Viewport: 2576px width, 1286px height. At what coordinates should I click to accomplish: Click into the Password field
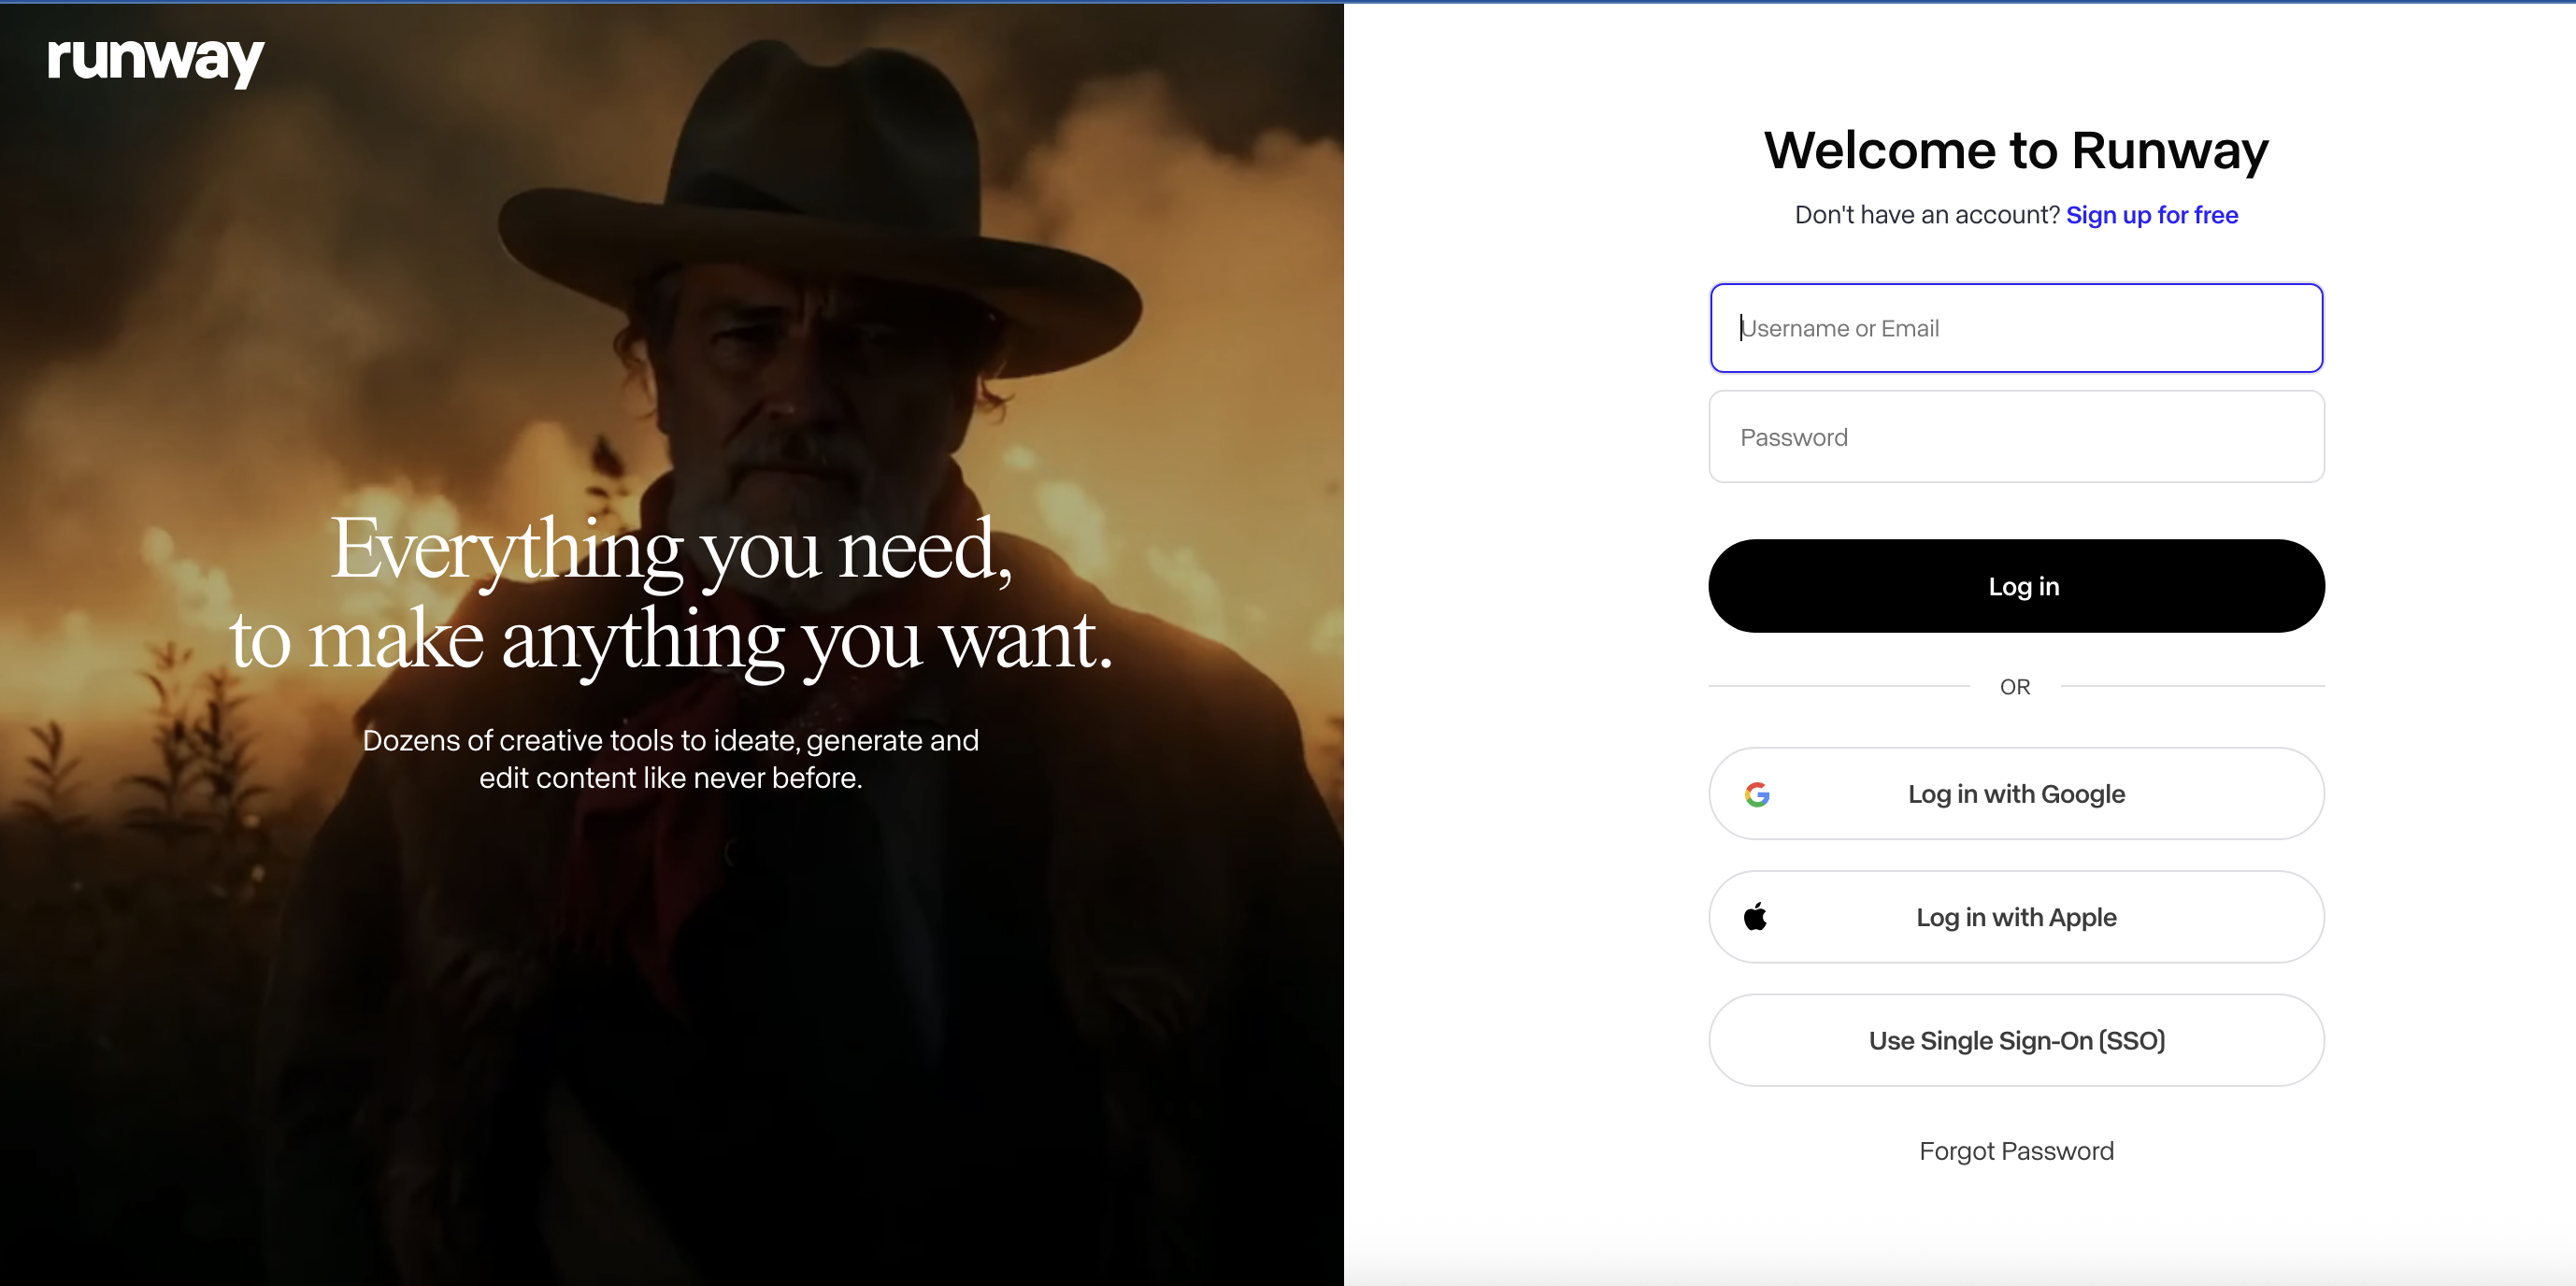pos(2016,437)
